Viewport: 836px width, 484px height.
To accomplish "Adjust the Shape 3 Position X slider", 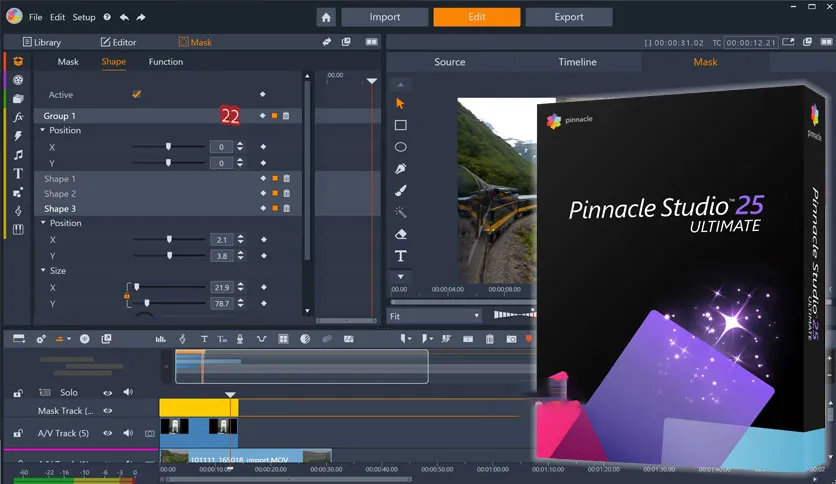I will [168, 240].
